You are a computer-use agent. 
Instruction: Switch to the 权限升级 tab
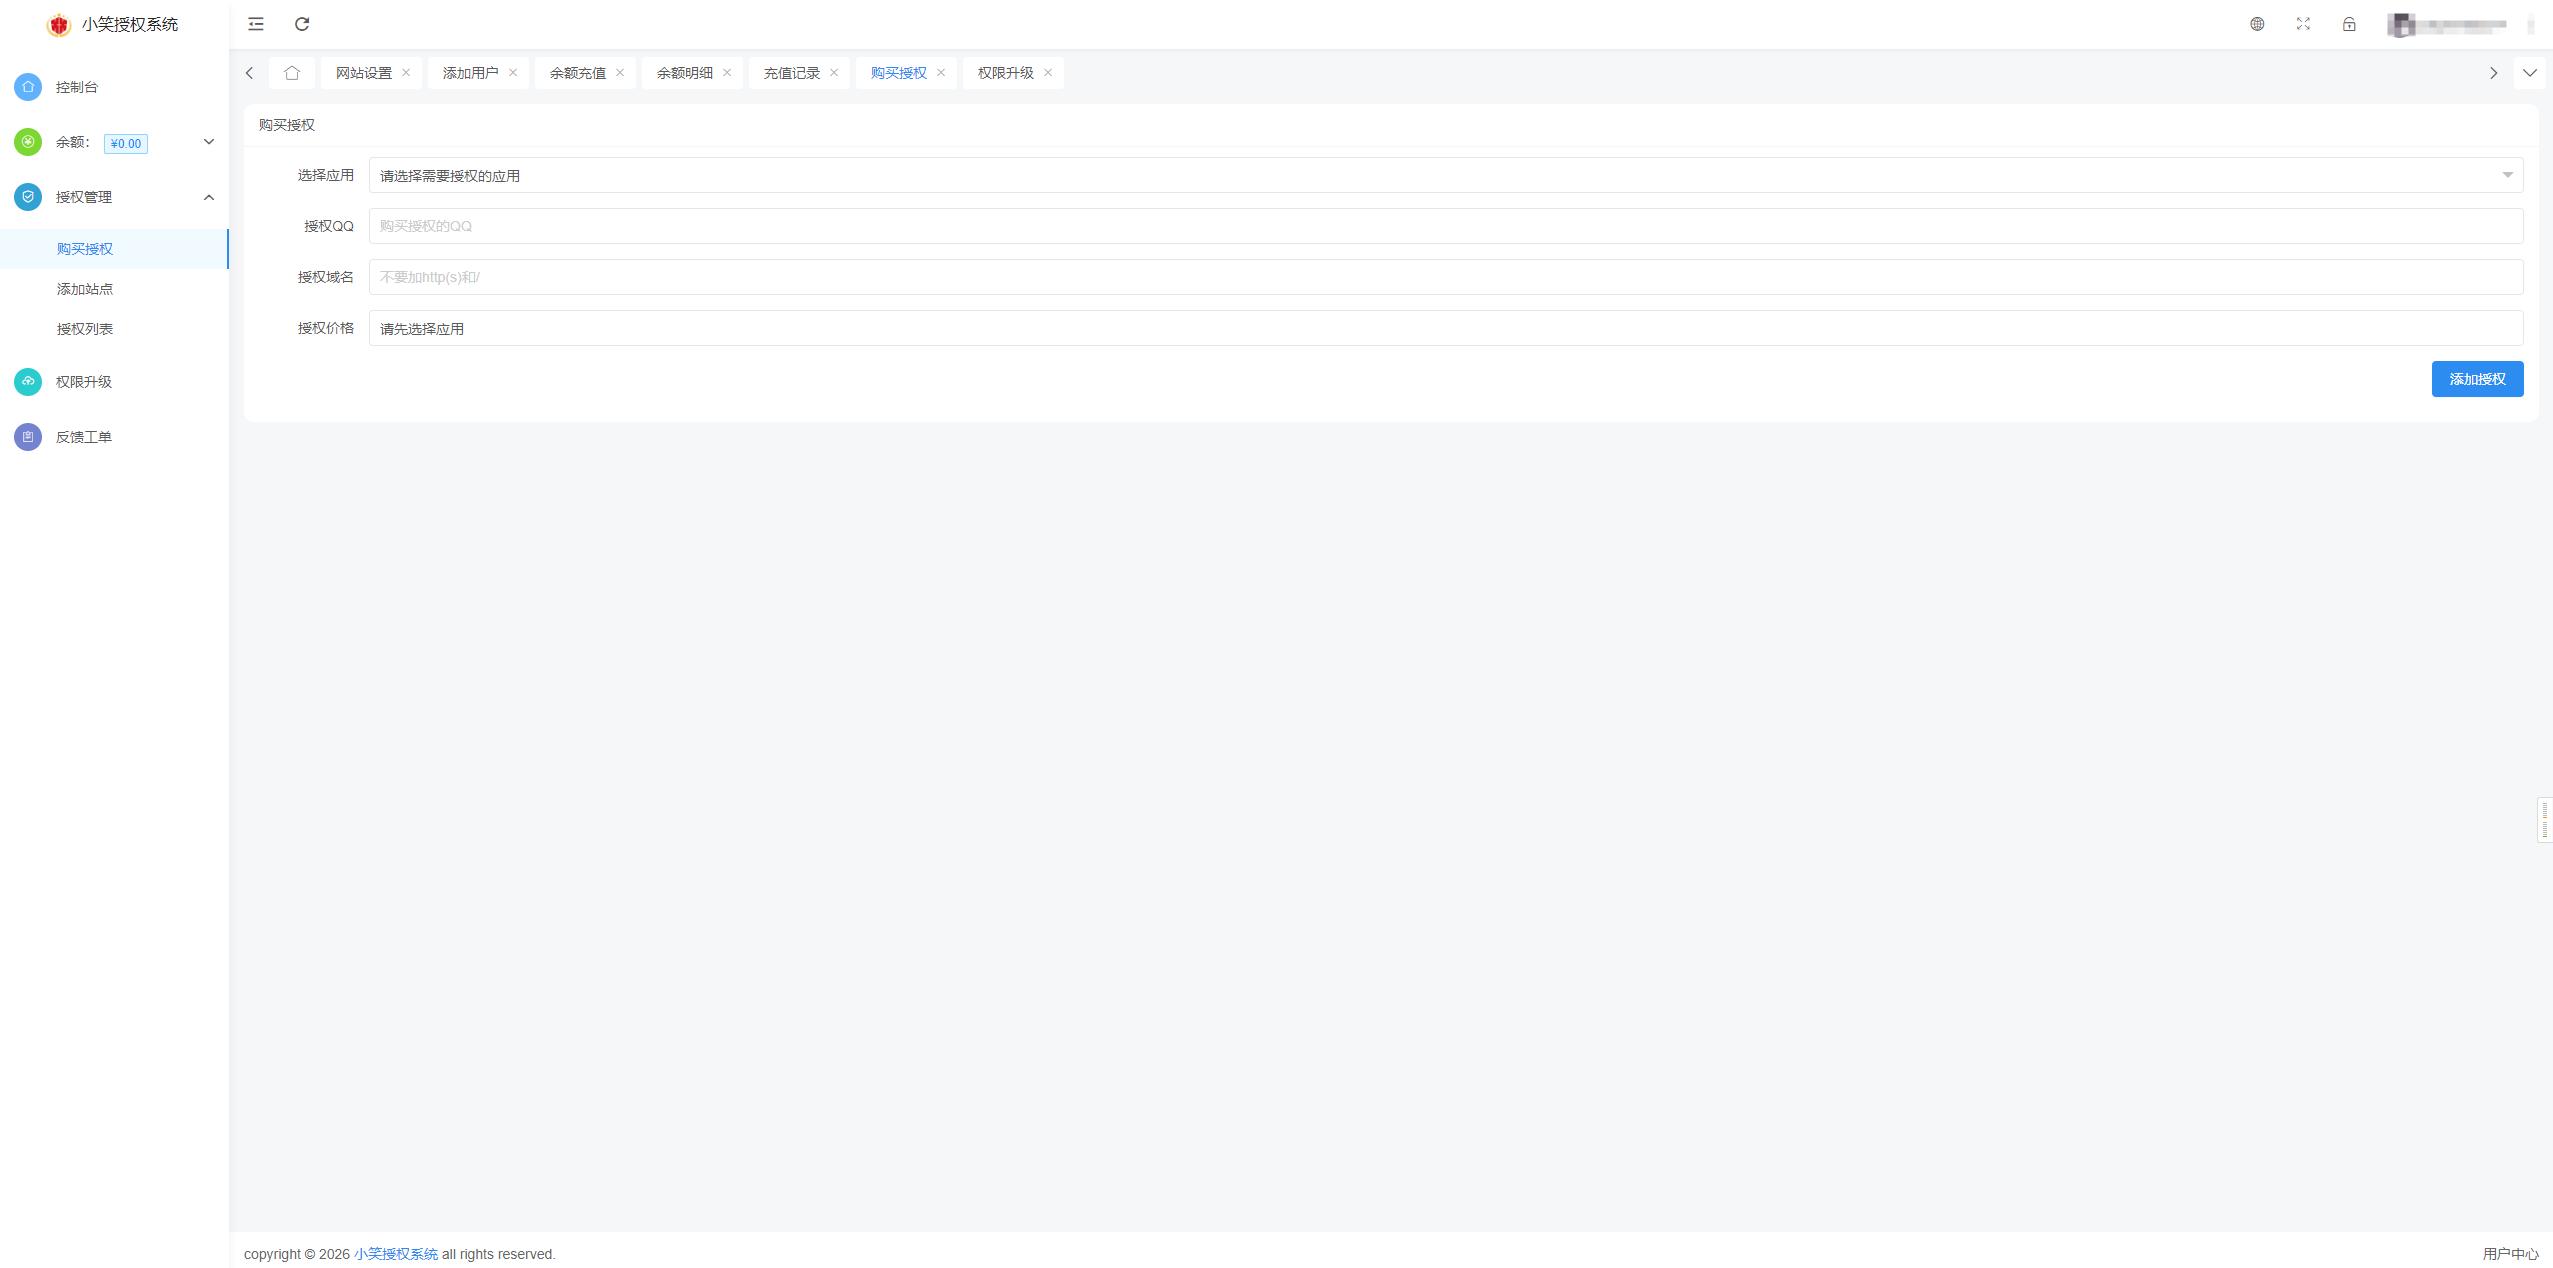(x=1005, y=73)
